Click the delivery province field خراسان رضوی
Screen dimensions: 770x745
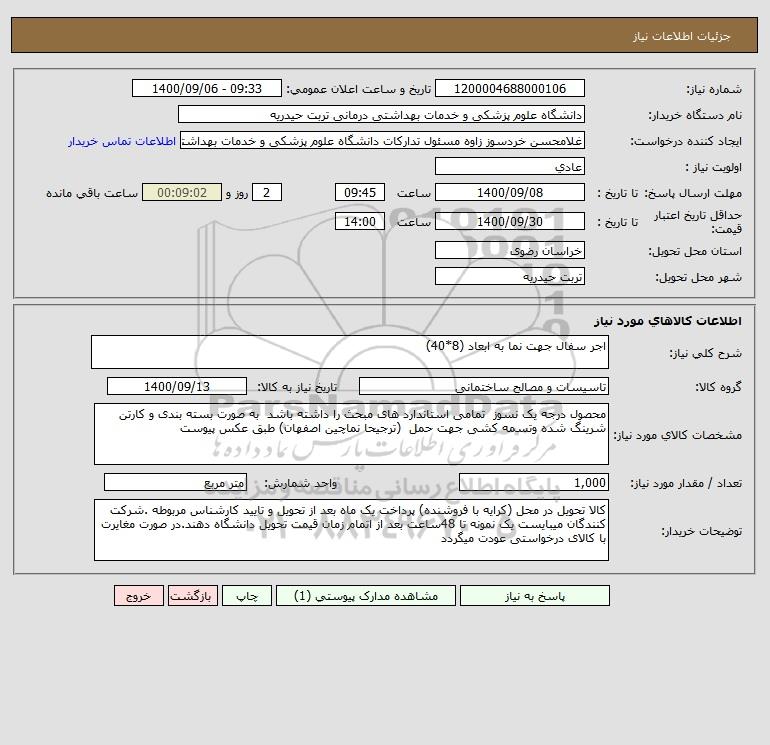click(x=510, y=250)
